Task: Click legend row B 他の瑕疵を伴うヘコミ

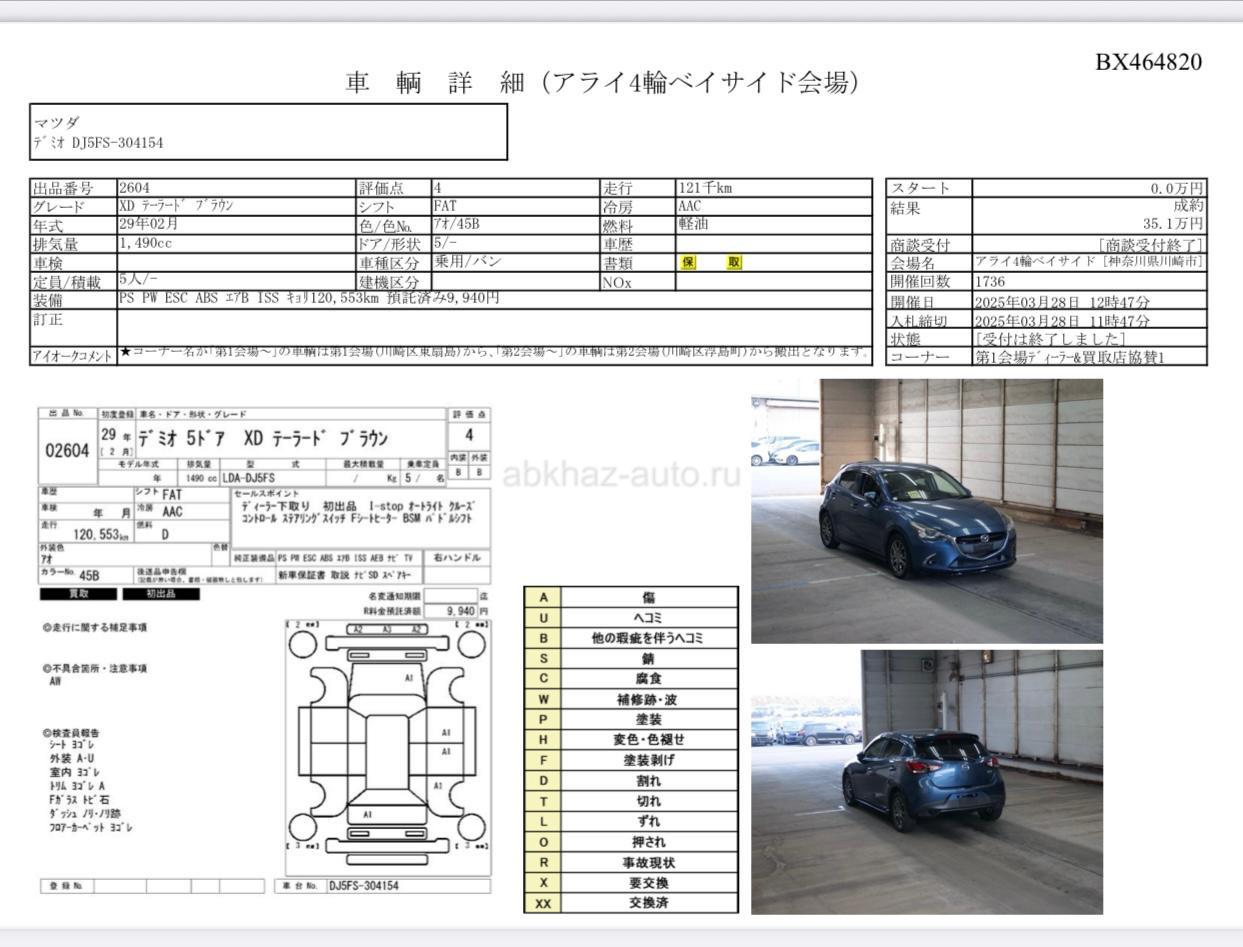Action: coord(631,638)
